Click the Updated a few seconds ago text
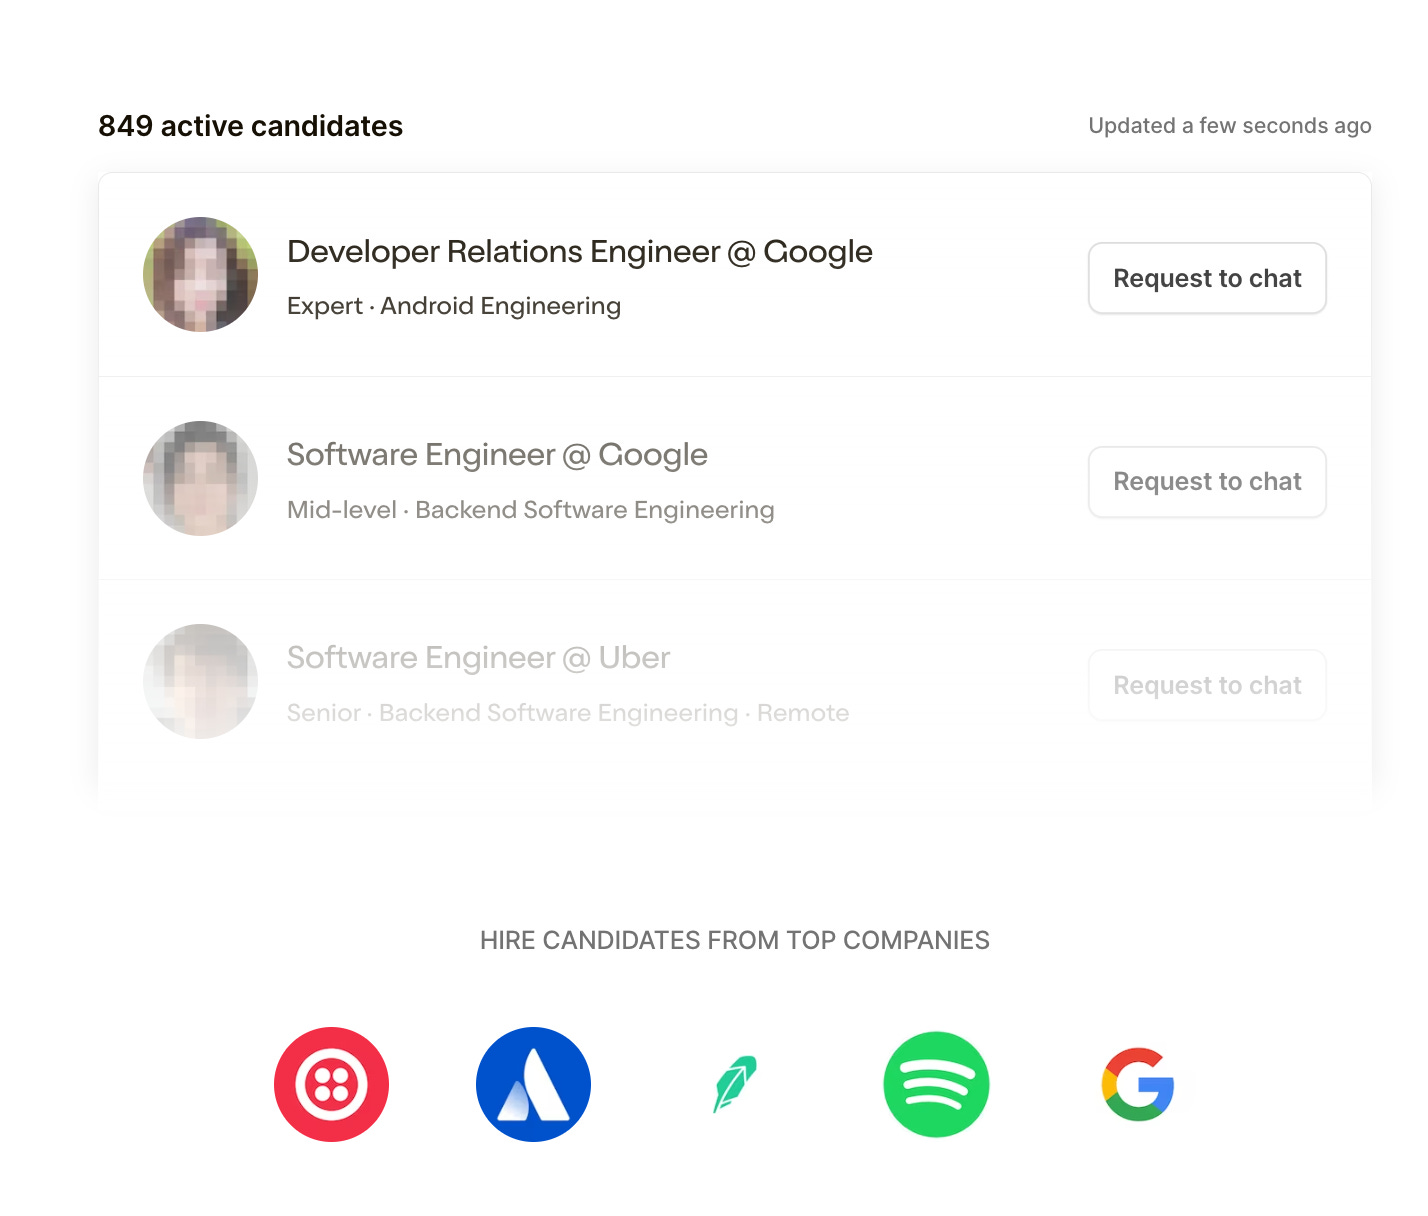1428x1216 pixels. [x=1229, y=126]
